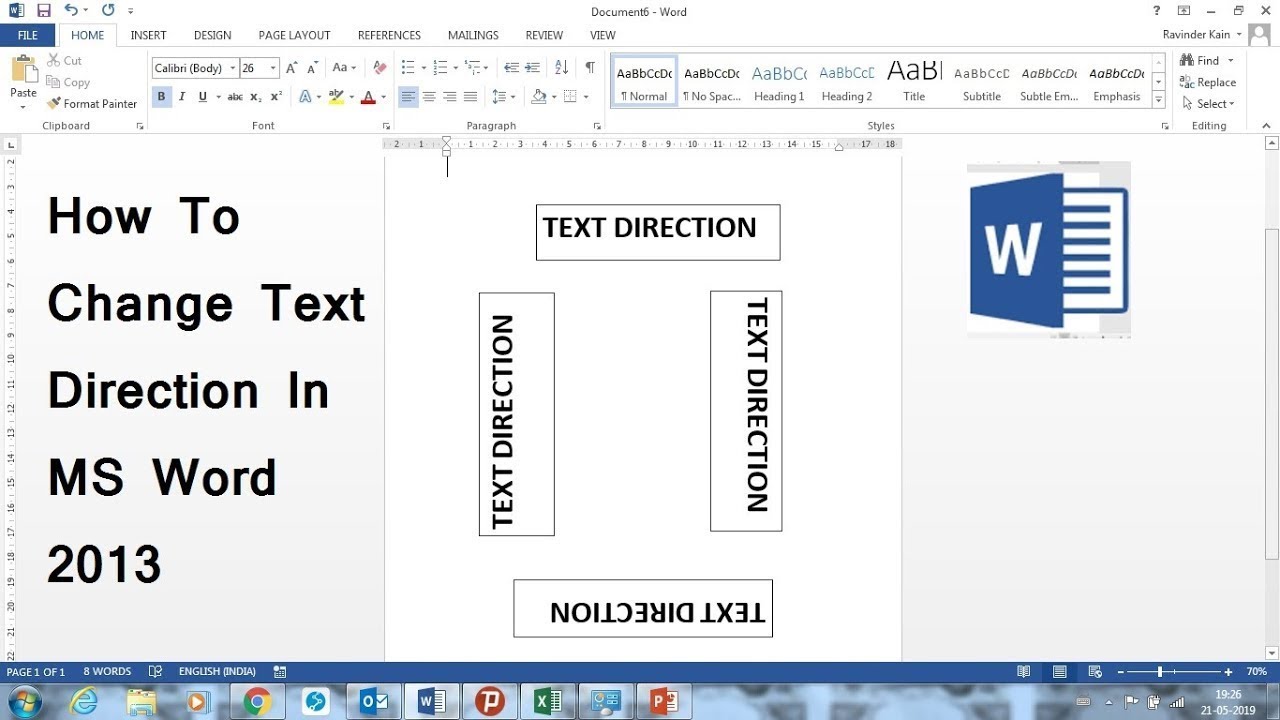Apply strikethrough formatting
This screenshot has height=720, width=1280.
coord(235,97)
